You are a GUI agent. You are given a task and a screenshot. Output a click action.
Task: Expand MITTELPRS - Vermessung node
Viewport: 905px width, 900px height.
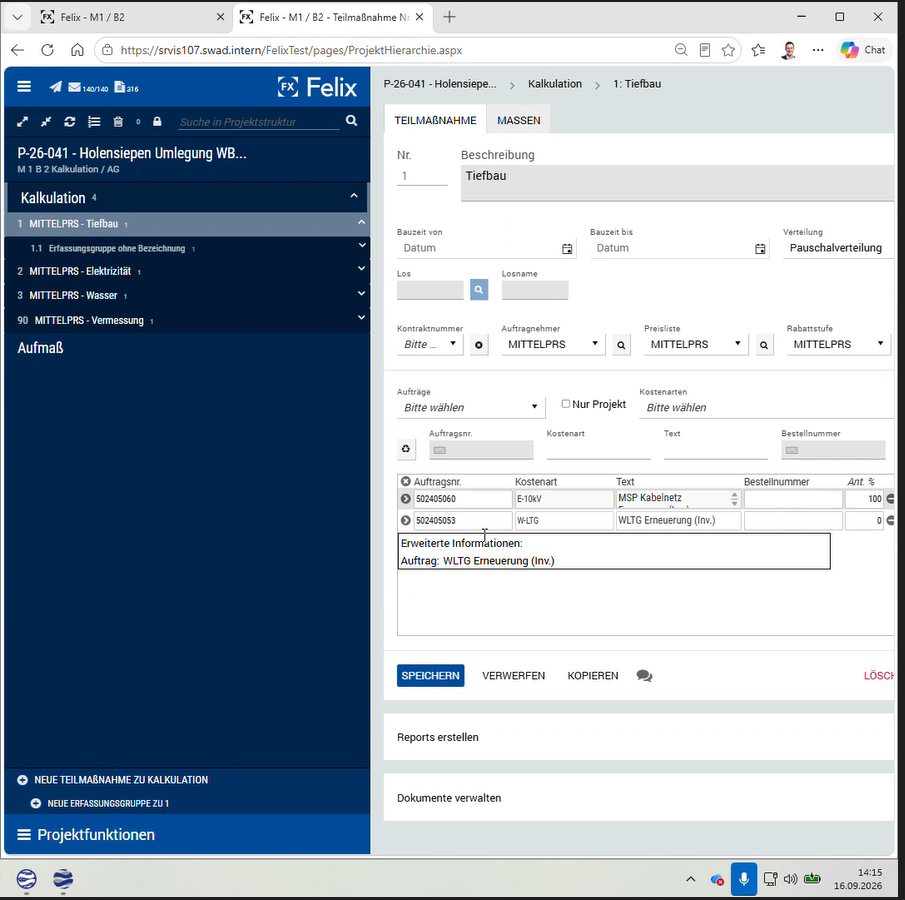coord(361,318)
